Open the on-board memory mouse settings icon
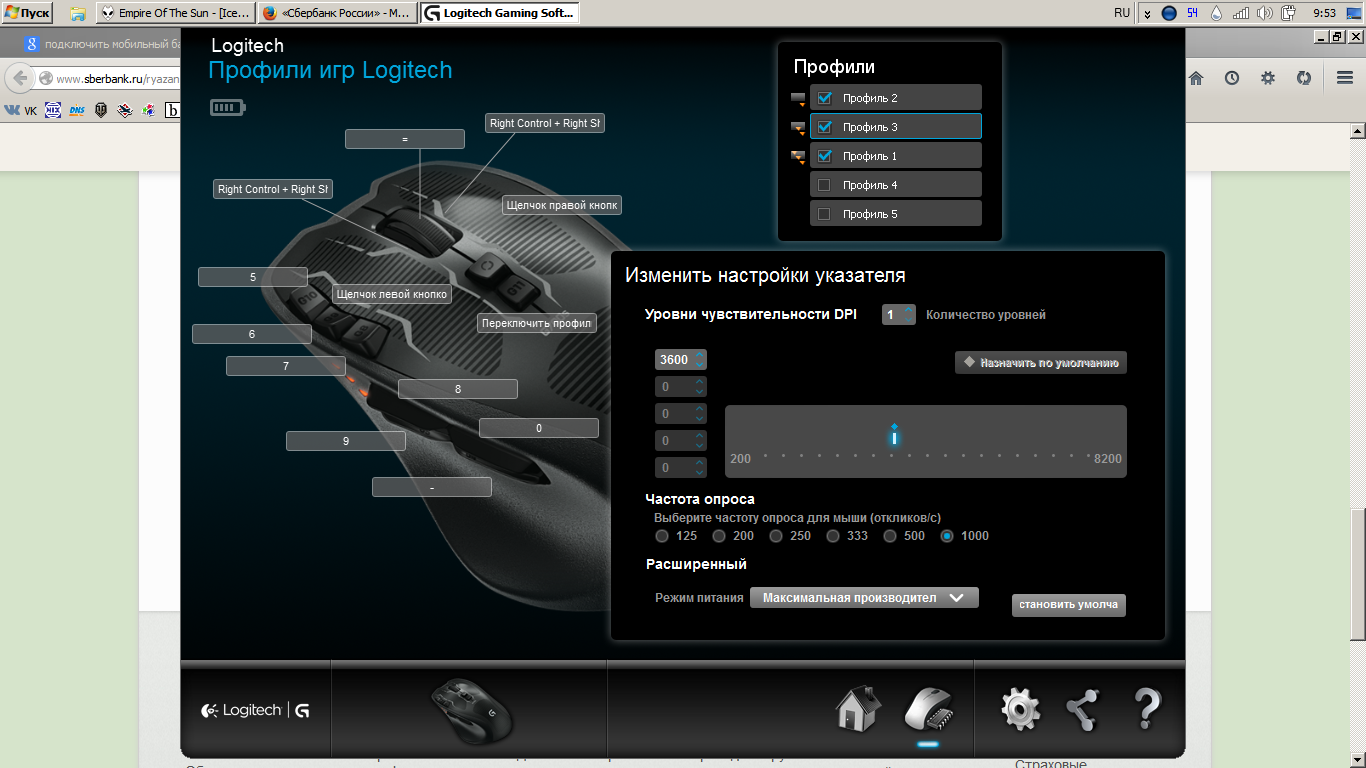This screenshot has height=768, width=1366. click(928, 711)
